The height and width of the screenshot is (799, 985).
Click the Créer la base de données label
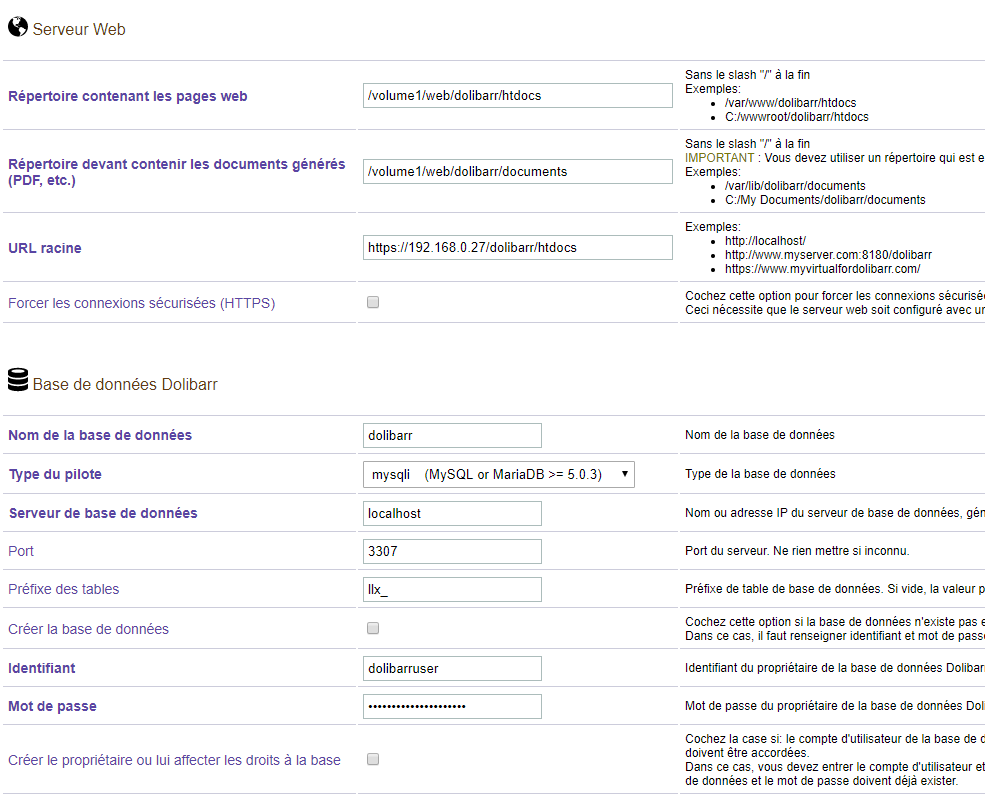89,629
